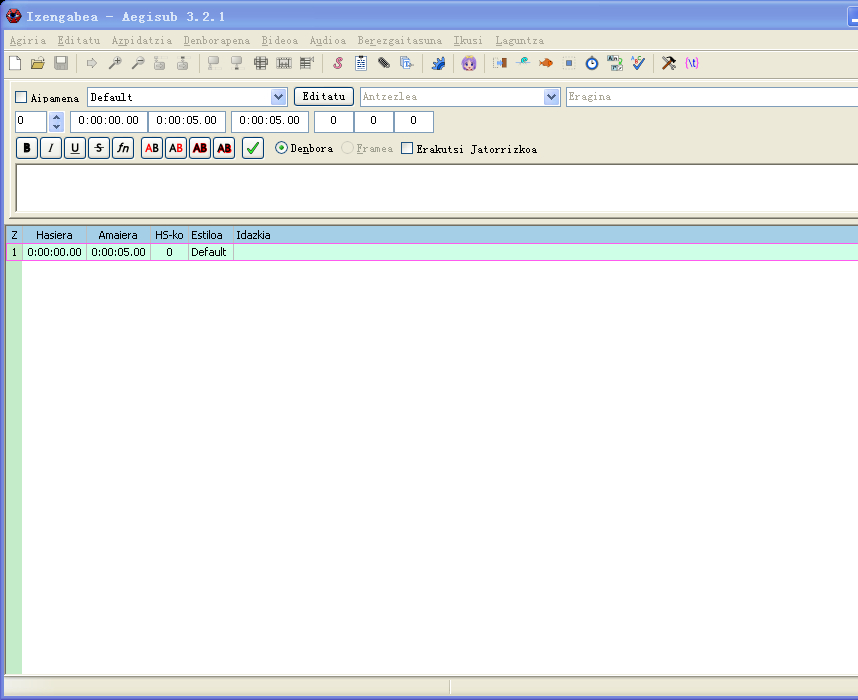Screen dimensions: 858x700
Task: Open the Attachments paperclip icon
Action: pyautogui.click(x=384, y=63)
